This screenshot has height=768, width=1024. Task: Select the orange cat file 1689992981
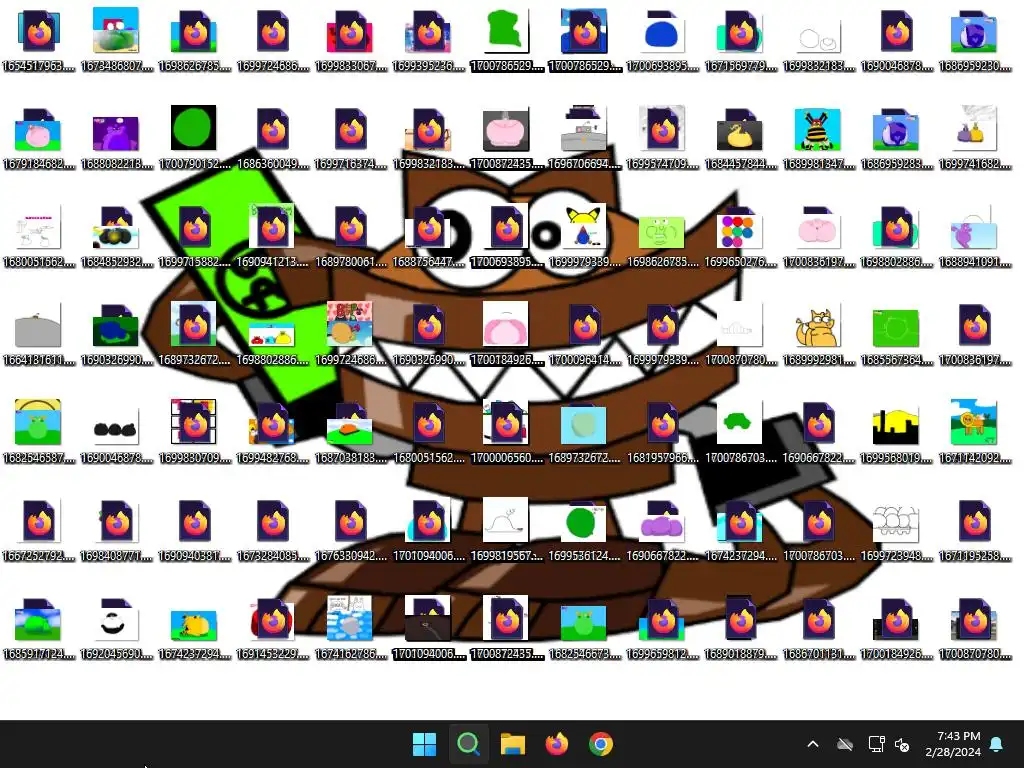tap(818, 333)
